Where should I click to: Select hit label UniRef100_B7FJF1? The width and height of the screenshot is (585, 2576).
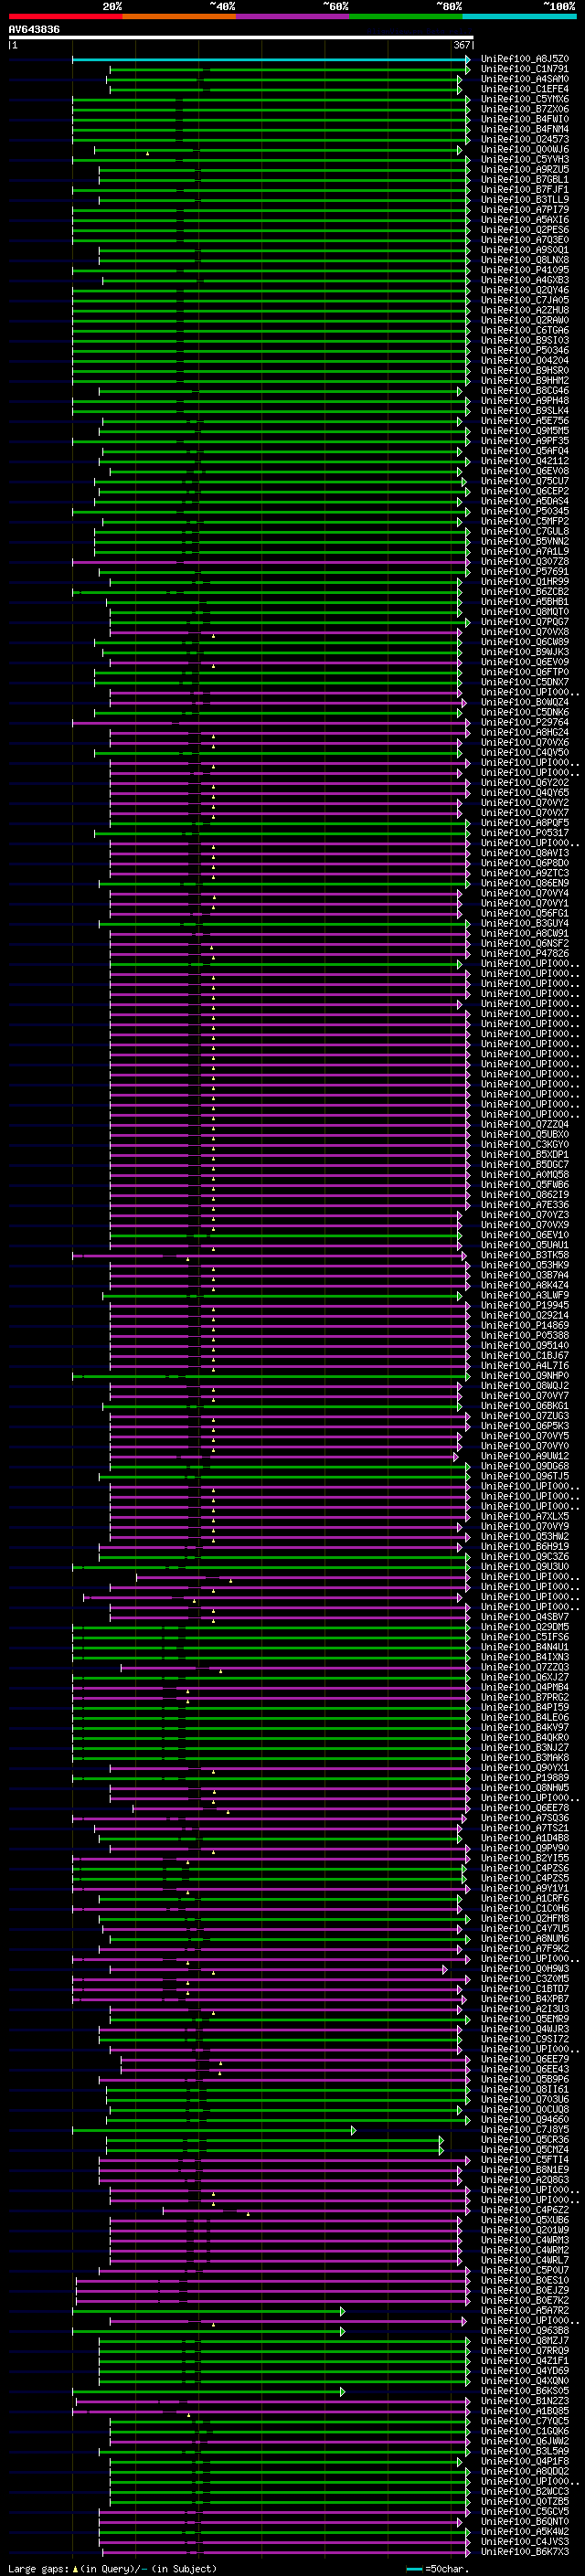525,190
